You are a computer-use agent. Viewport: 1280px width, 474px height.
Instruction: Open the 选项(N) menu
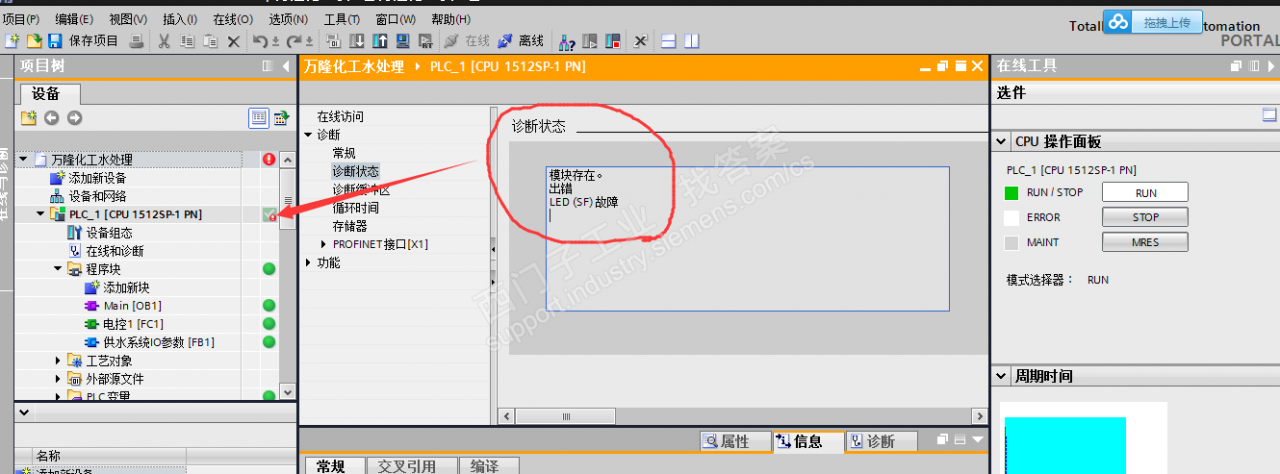pyautogui.click(x=288, y=19)
